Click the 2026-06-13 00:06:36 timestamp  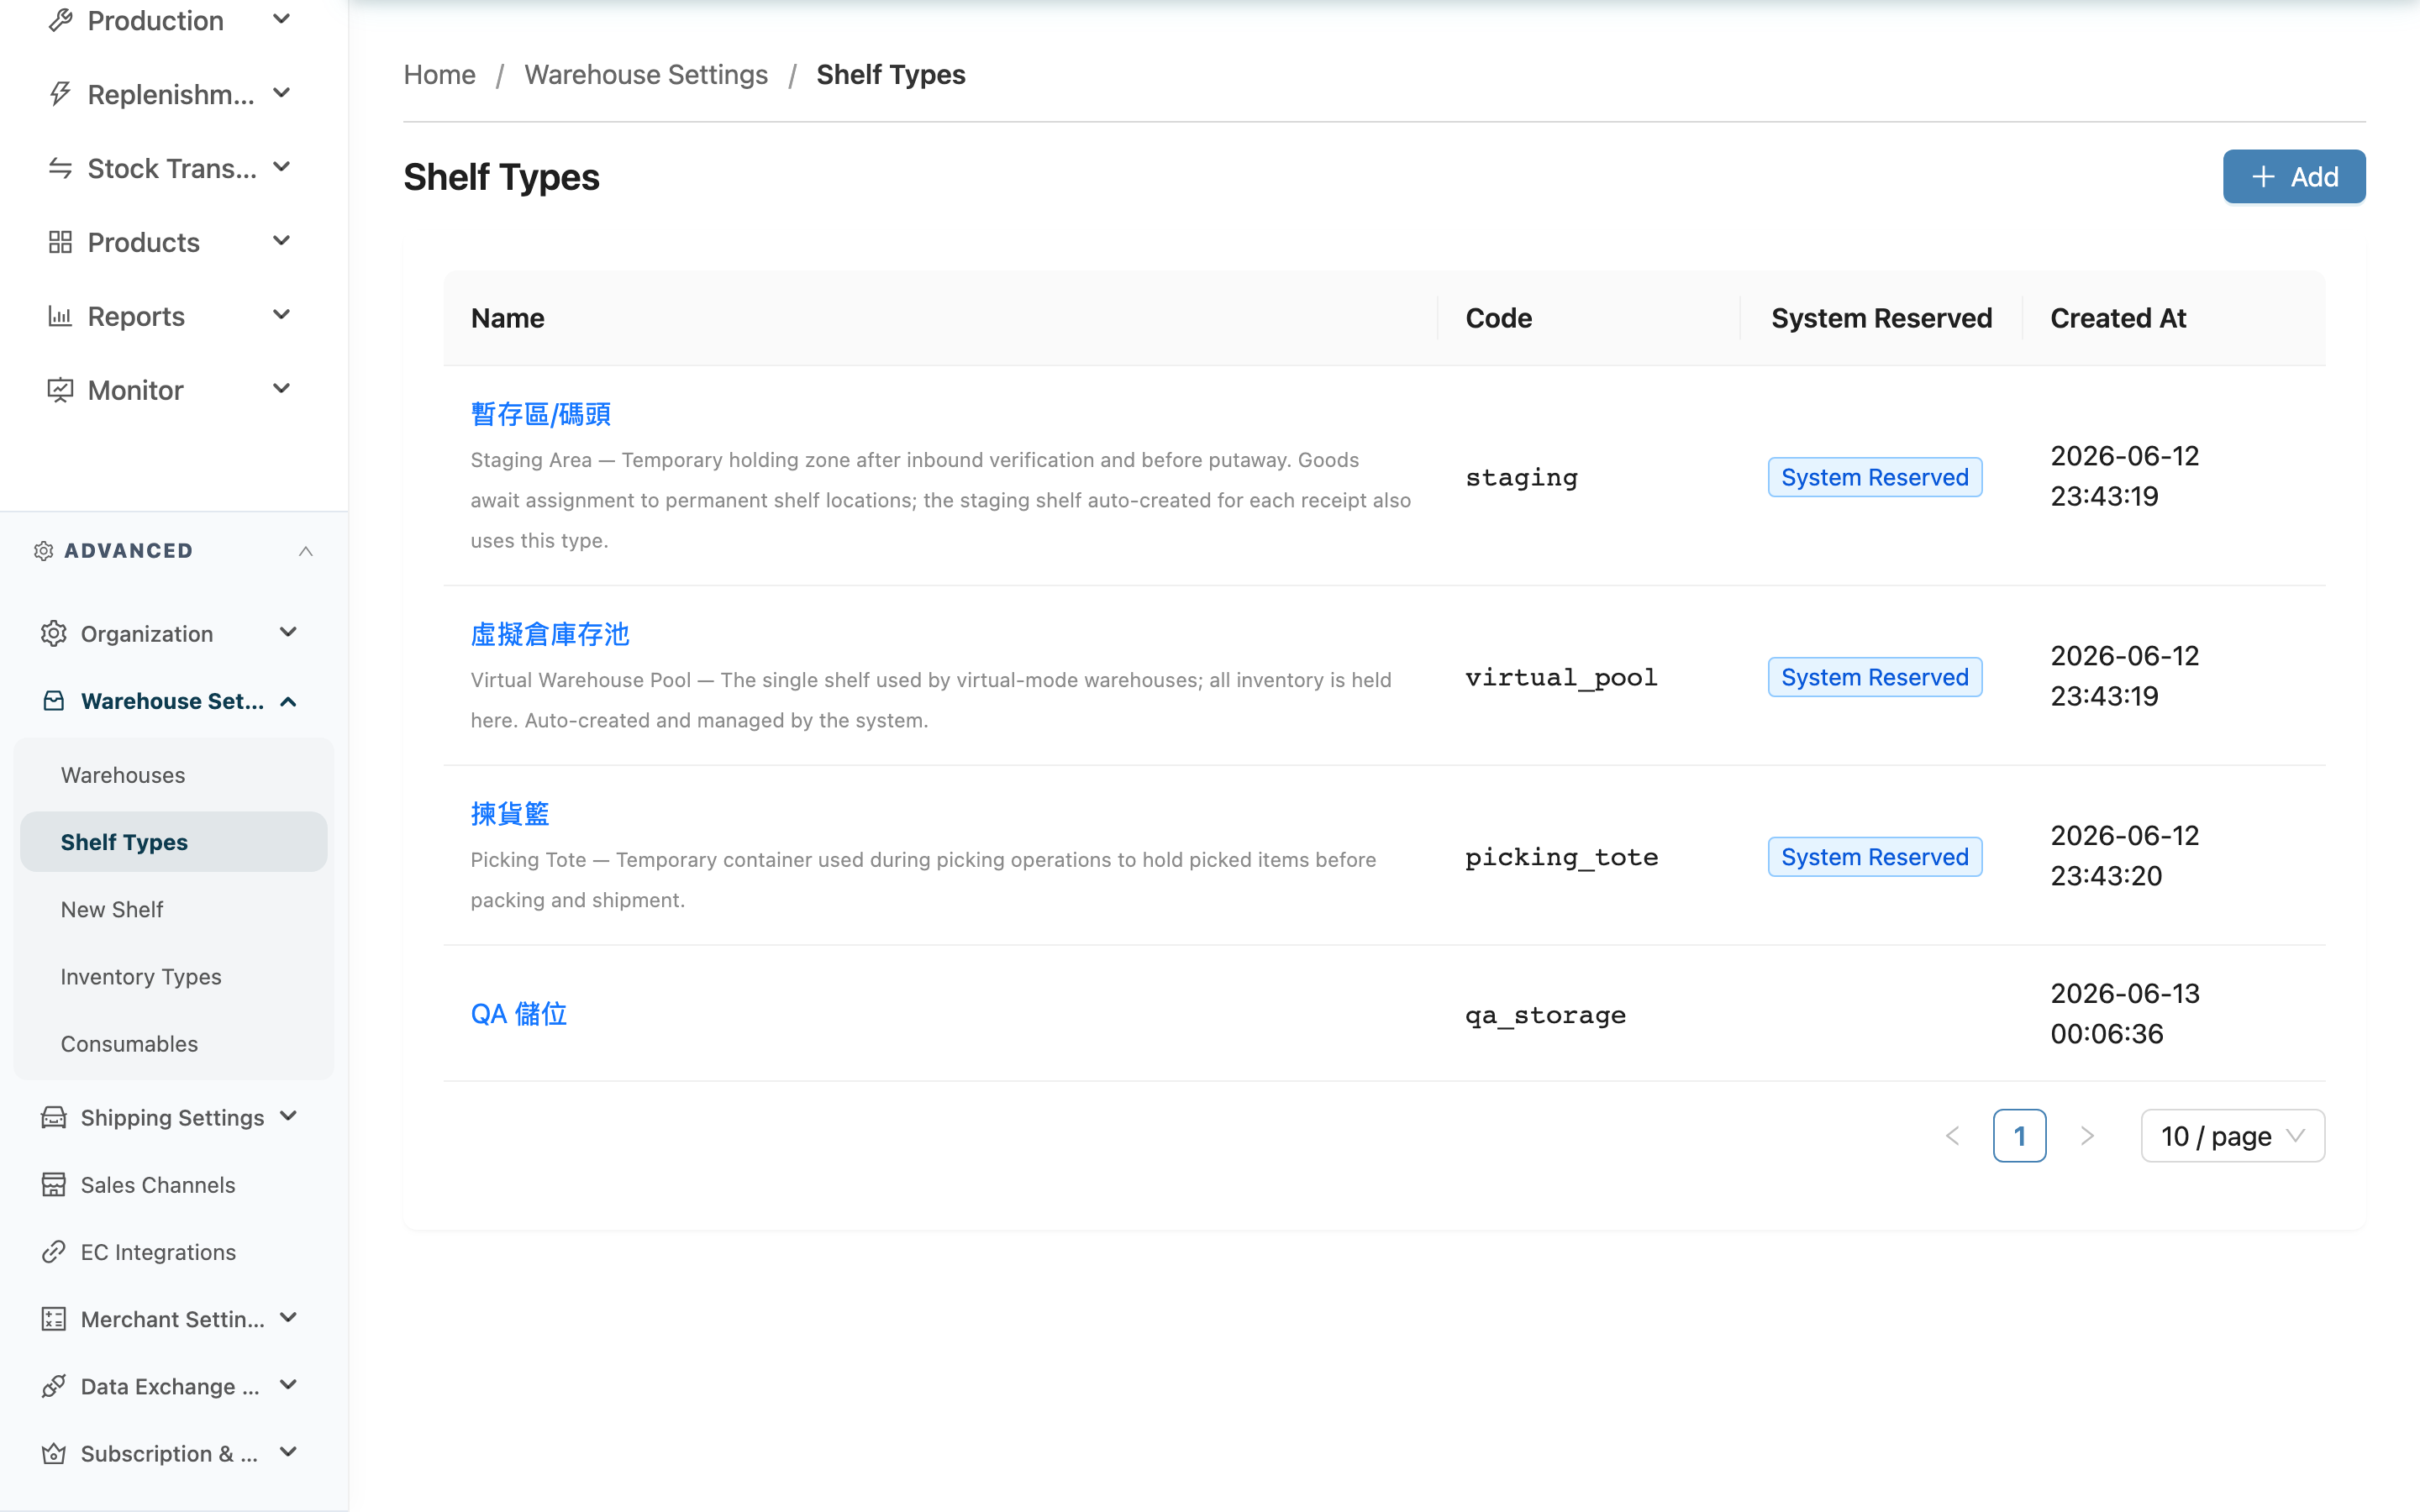click(2125, 1013)
